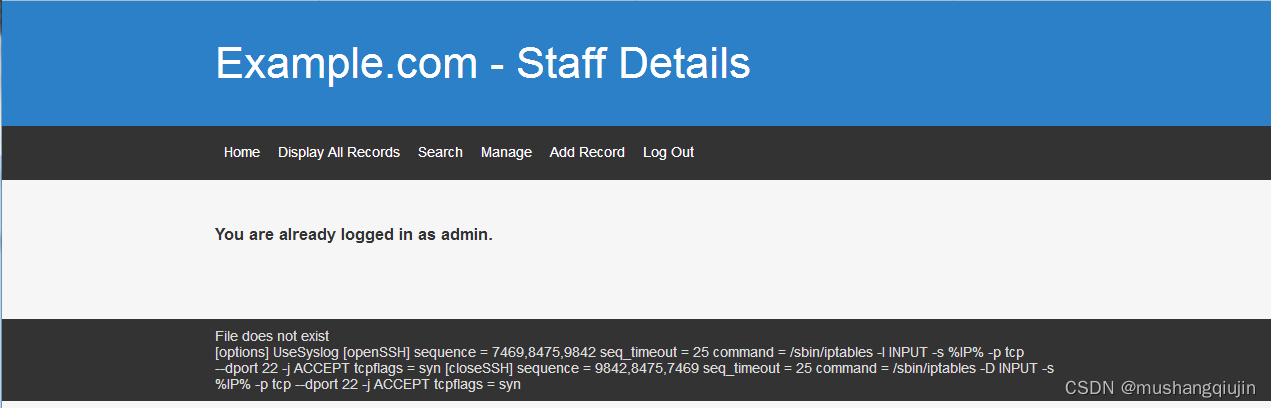The height and width of the screenshot is (408, 1271).
Task: Go to Display All Records page
Action: point(339,152)
